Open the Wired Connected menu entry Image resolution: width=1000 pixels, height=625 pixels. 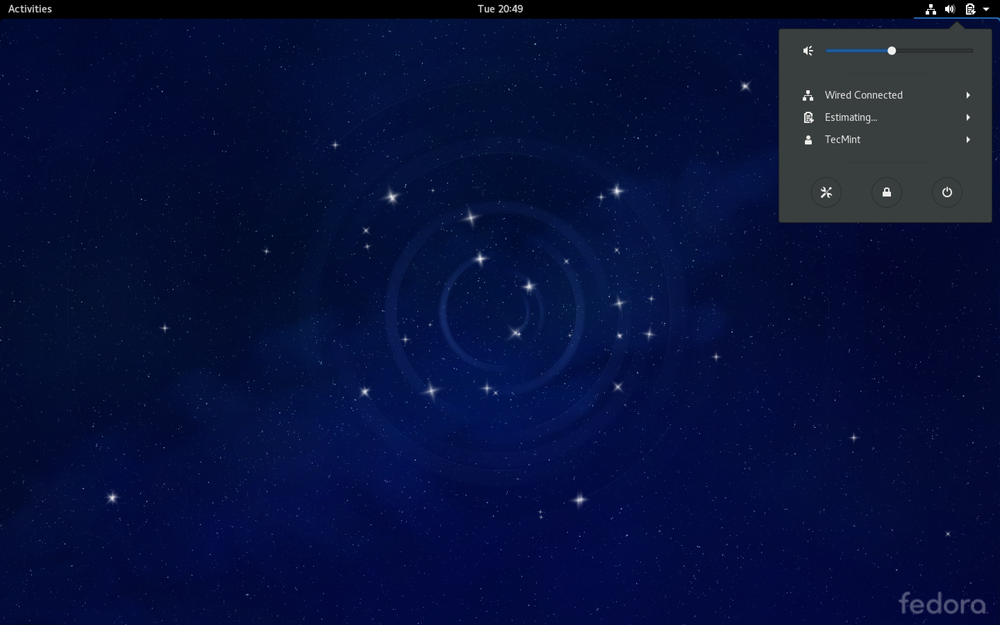coord(885,95)
